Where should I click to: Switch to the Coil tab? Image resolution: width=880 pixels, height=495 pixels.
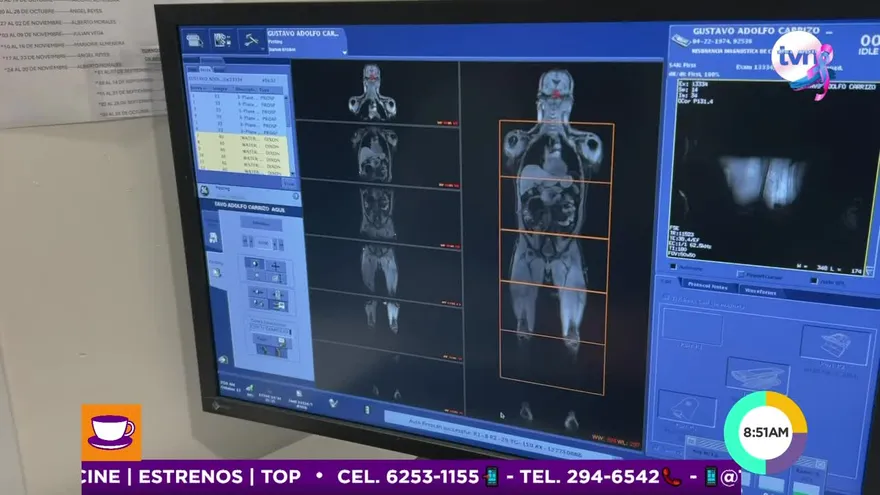click(666, 281)
